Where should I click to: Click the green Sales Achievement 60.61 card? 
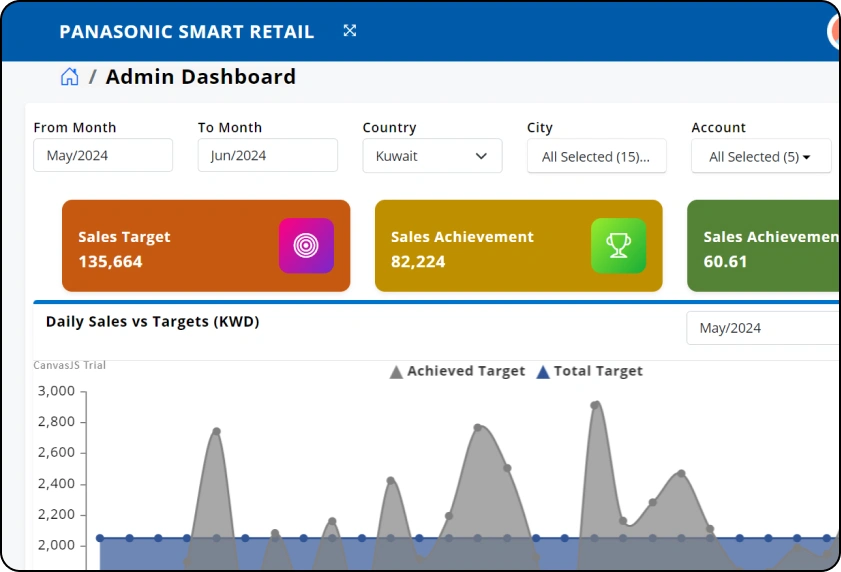(763, 246)
